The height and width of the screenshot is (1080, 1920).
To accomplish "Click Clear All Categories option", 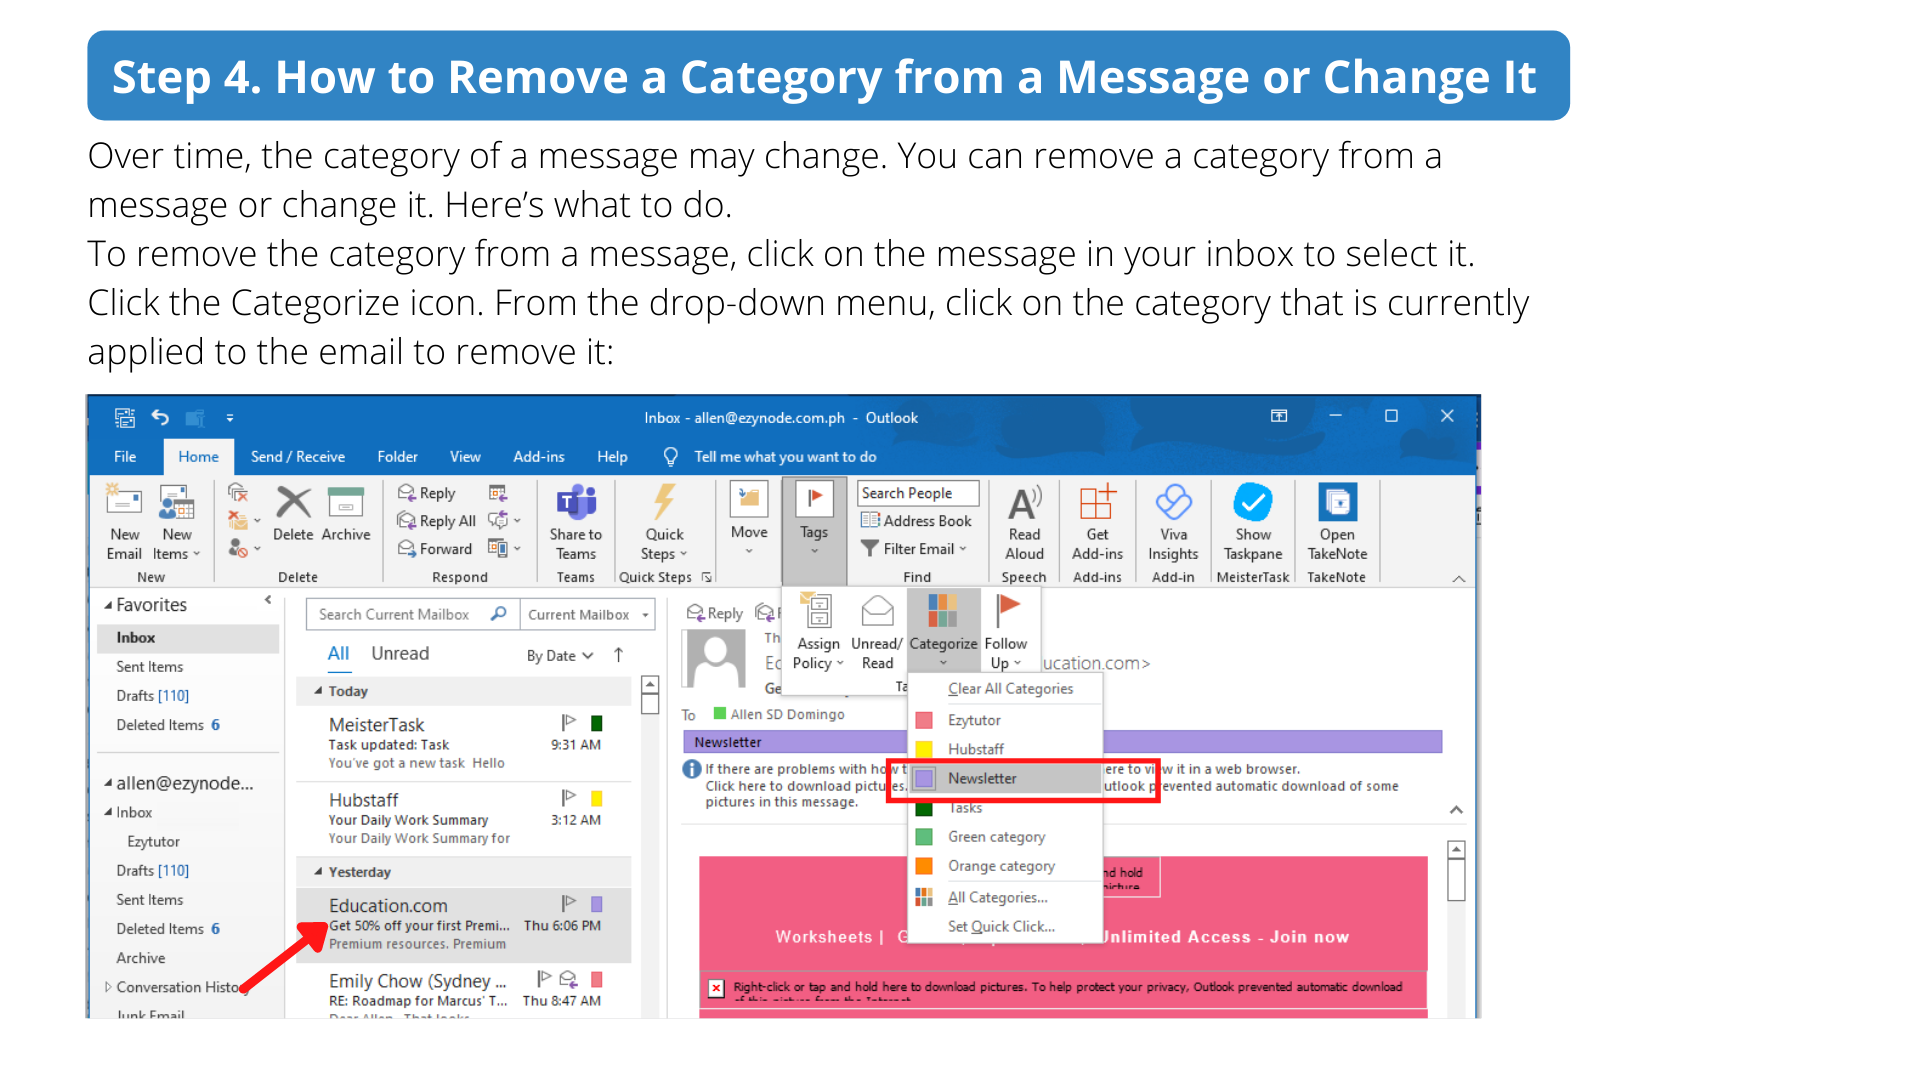I will pos(1010,688).
